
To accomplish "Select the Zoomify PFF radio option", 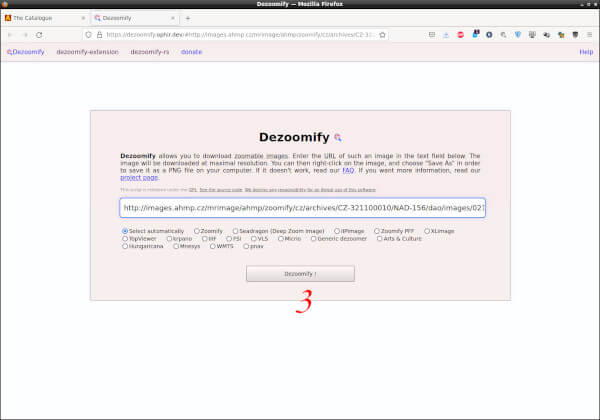I will pyautogui.click(x=377, y=231).
